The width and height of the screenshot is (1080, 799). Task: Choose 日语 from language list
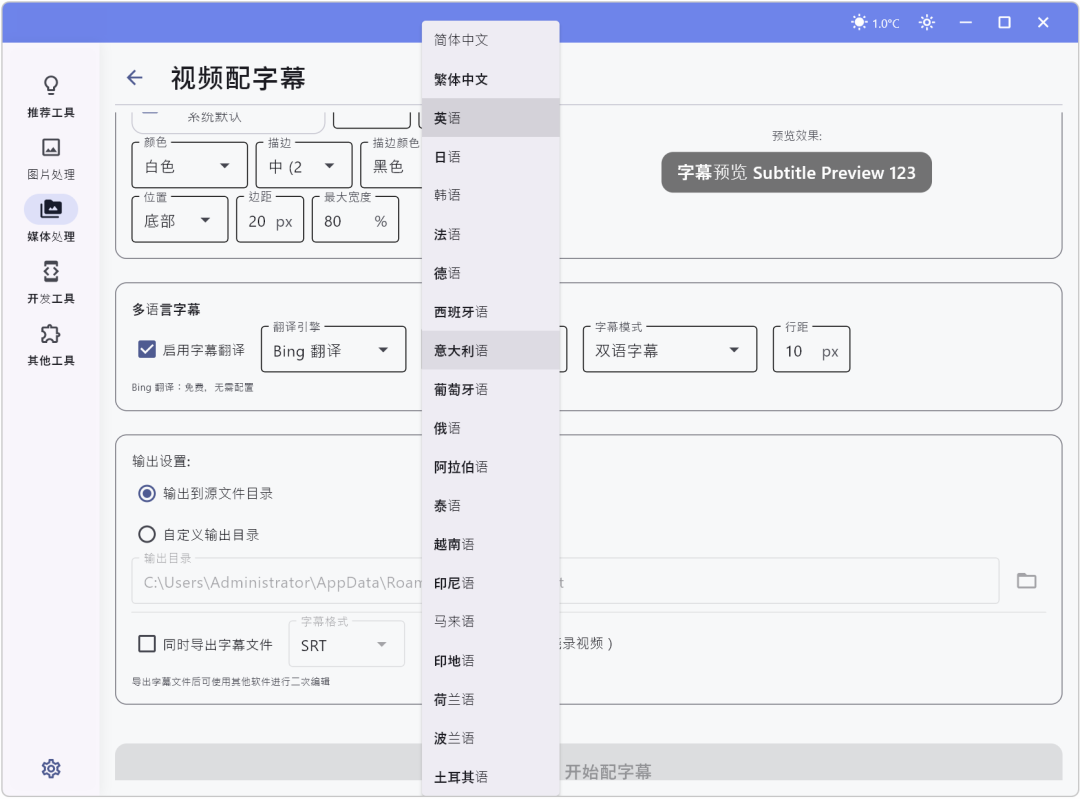click(490, 156)
